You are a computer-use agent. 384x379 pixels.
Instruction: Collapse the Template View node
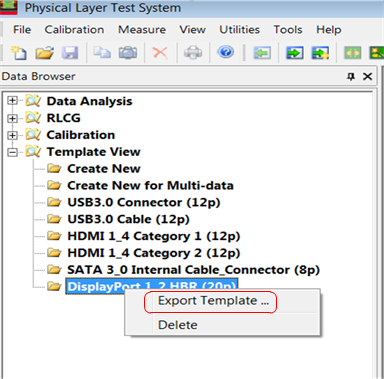[x=12, y=152]
